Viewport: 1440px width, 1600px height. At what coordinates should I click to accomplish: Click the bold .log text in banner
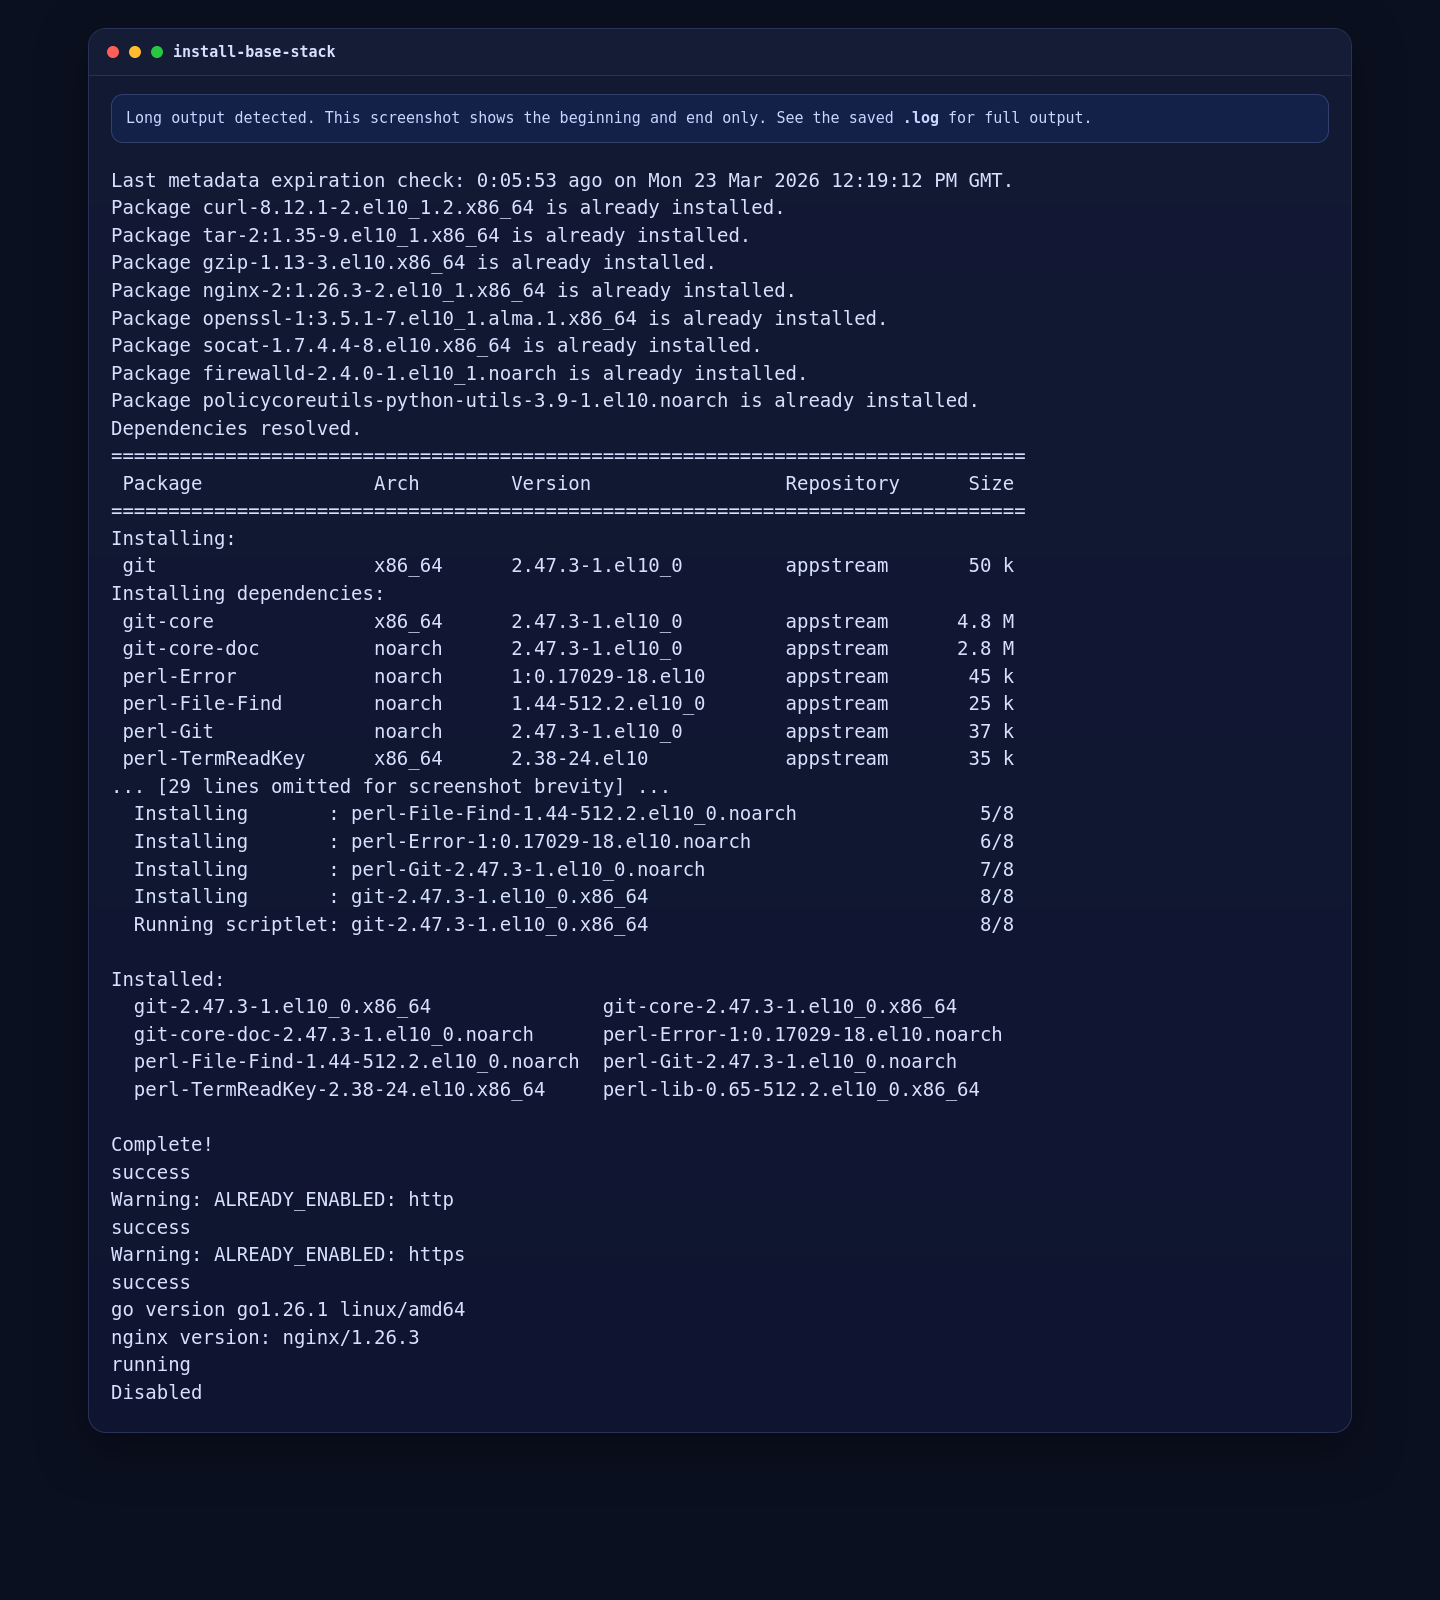(x=921, y=118)
